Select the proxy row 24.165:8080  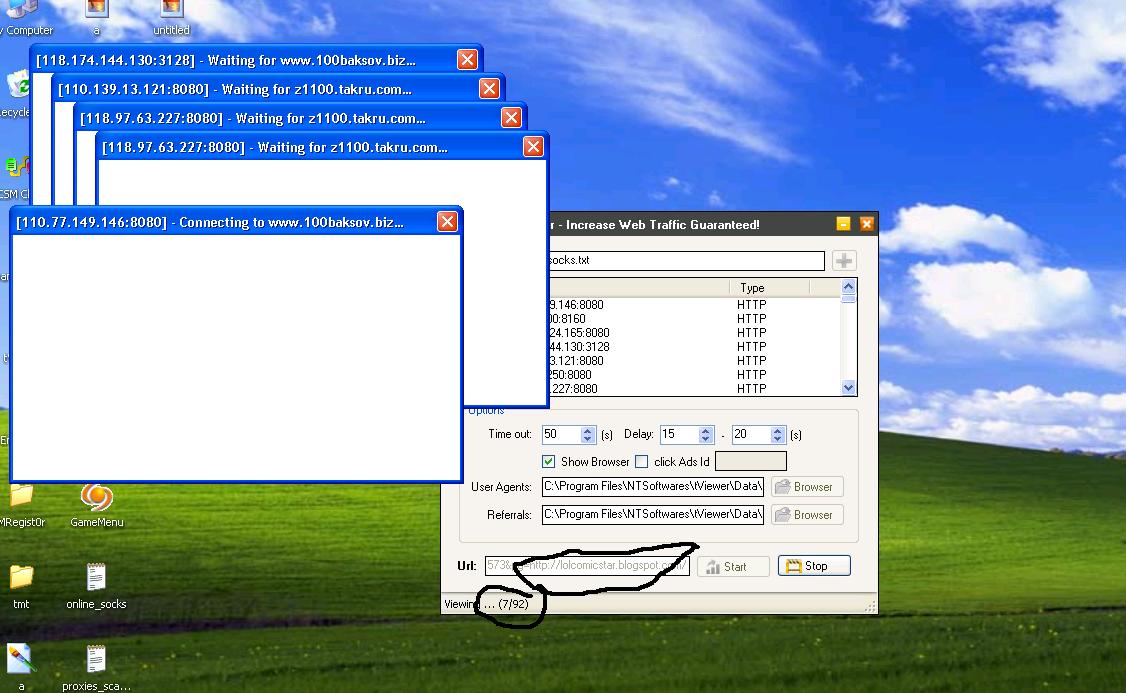693,332
